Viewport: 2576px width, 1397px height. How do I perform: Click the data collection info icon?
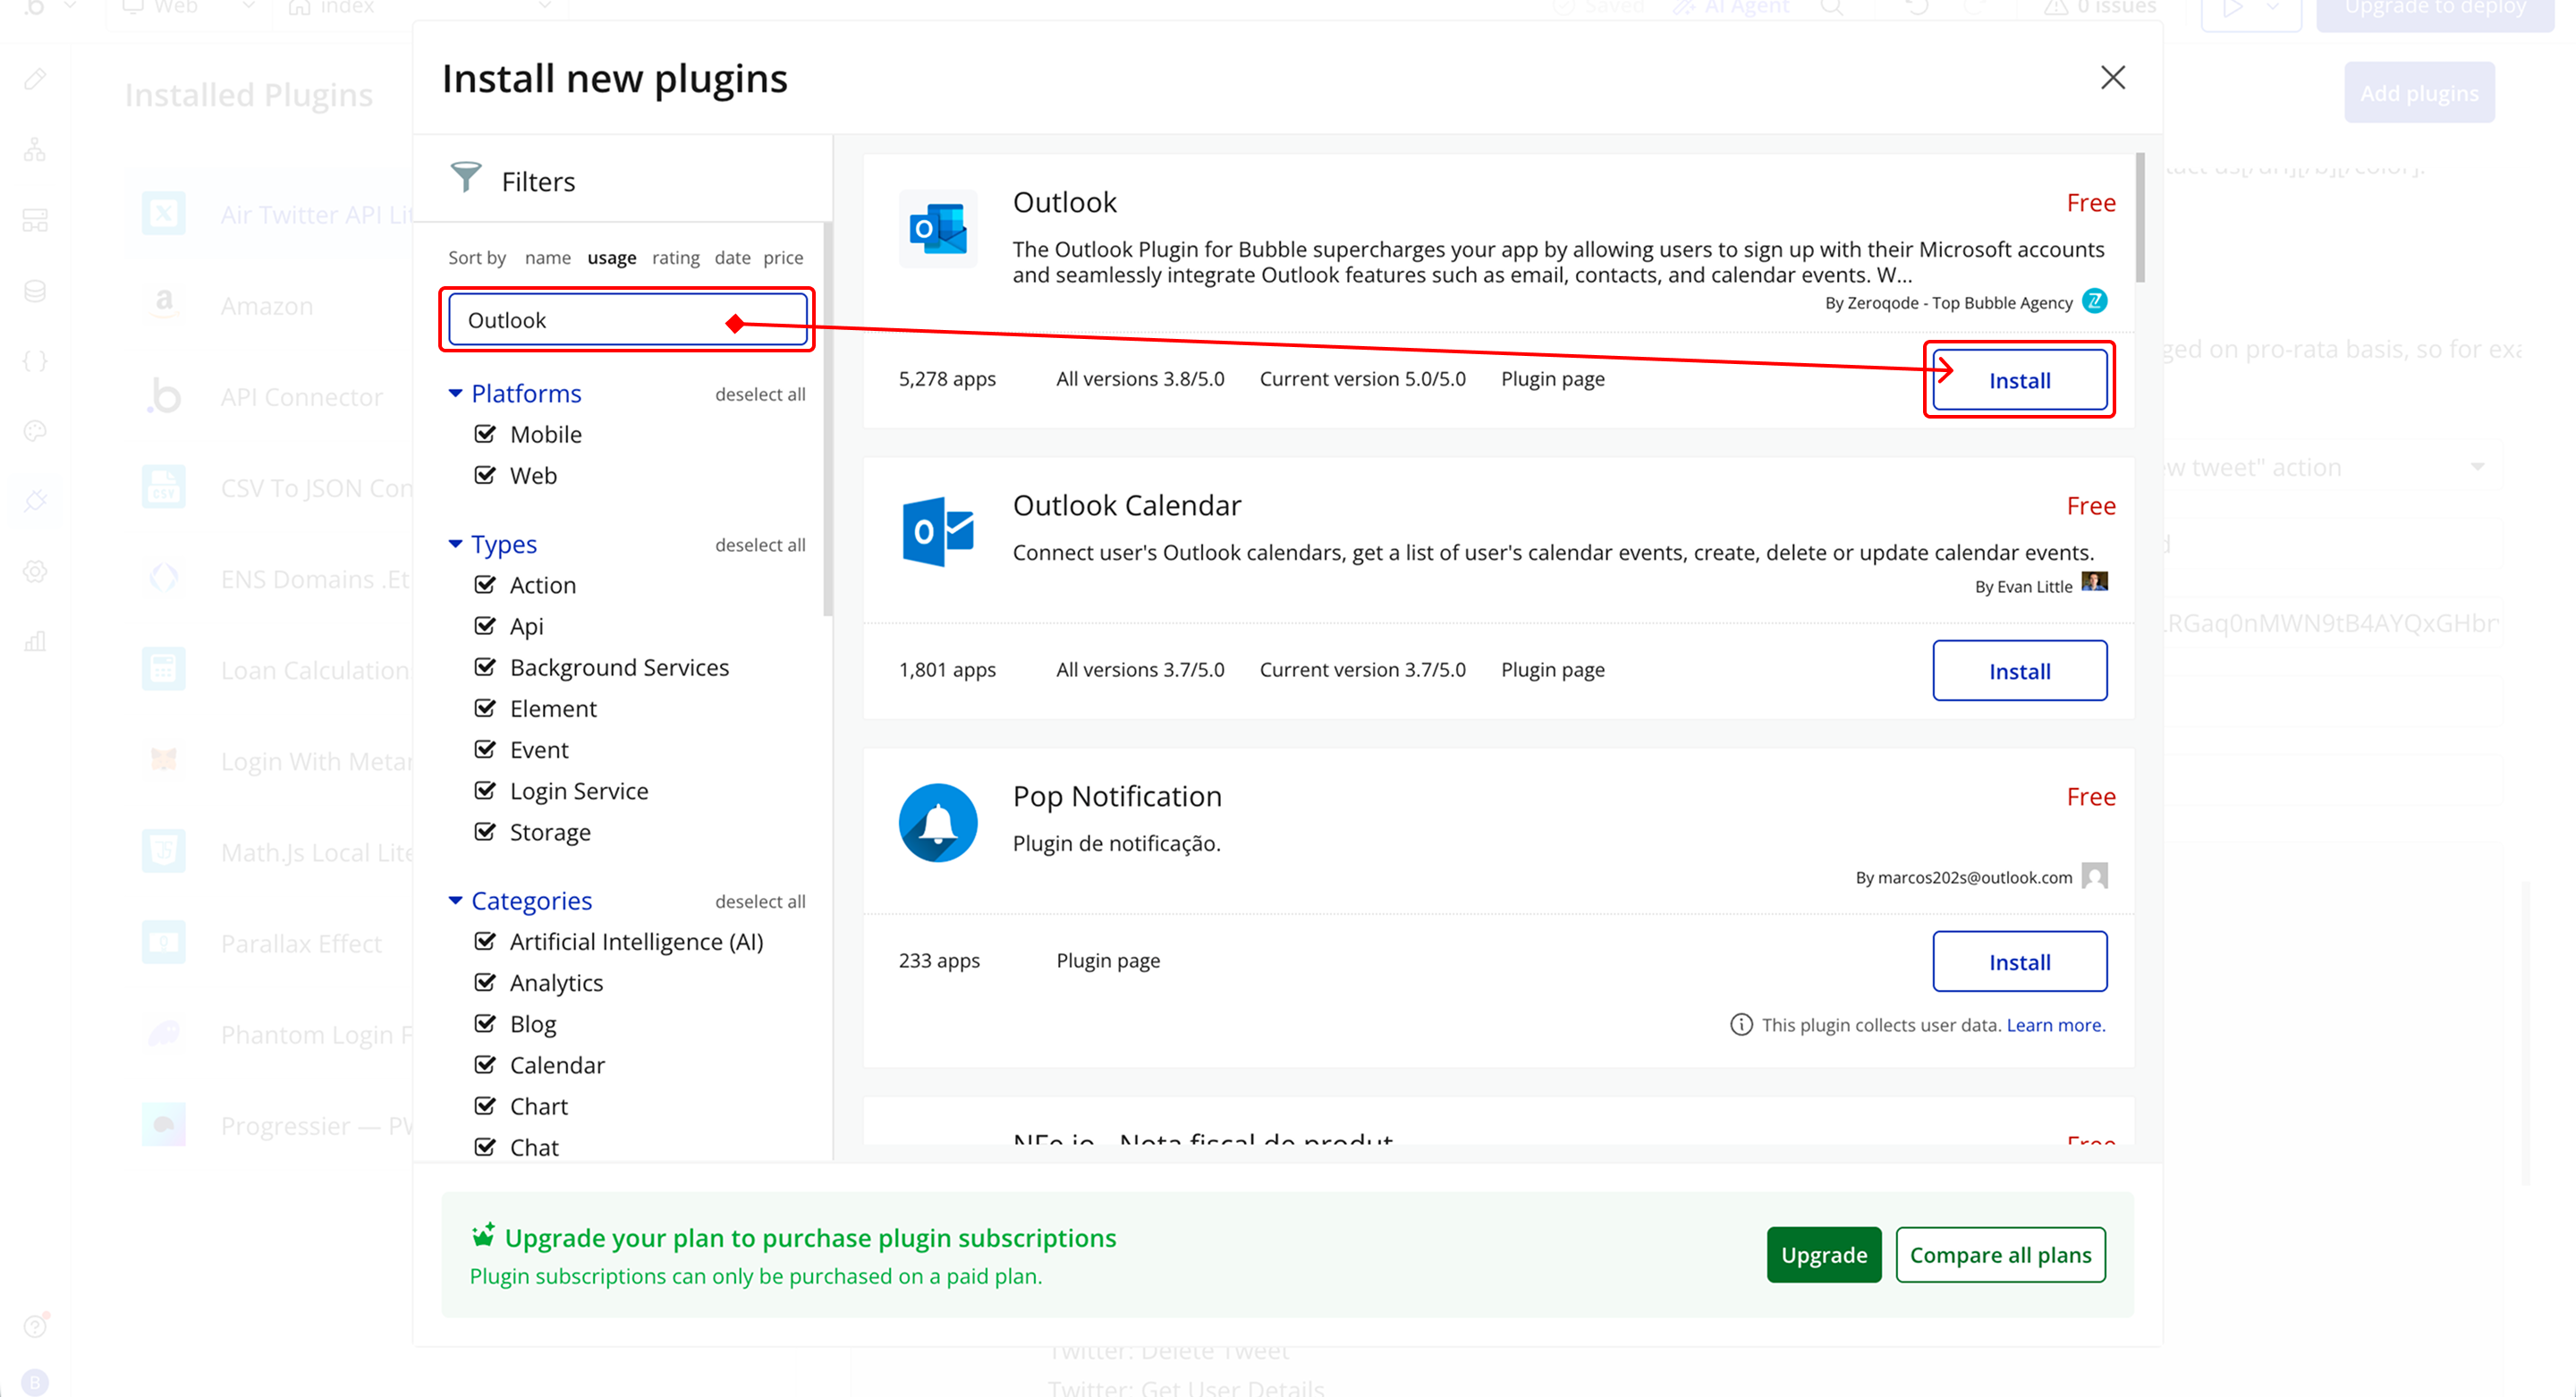pyautogui.click(x=1741, y=1024)
